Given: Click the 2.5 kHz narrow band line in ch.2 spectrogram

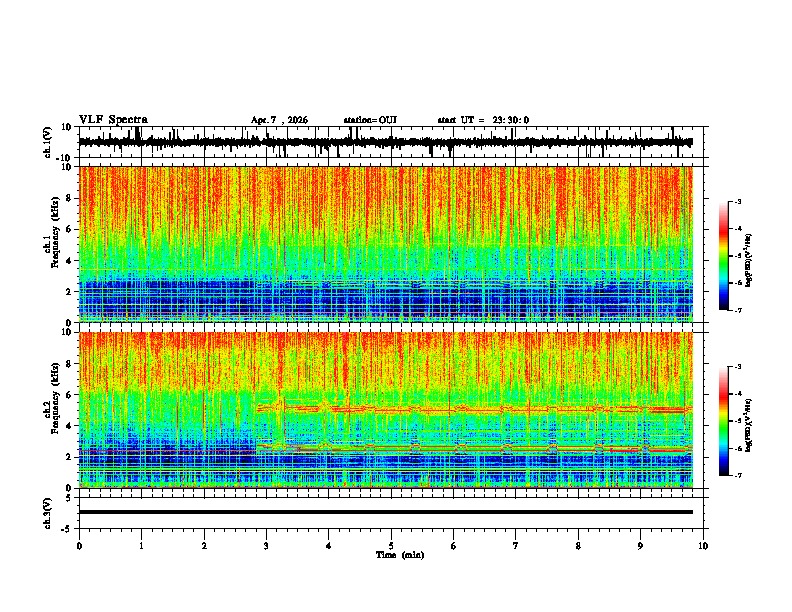Looking at the screenshot, I should [x=475, y=448].
